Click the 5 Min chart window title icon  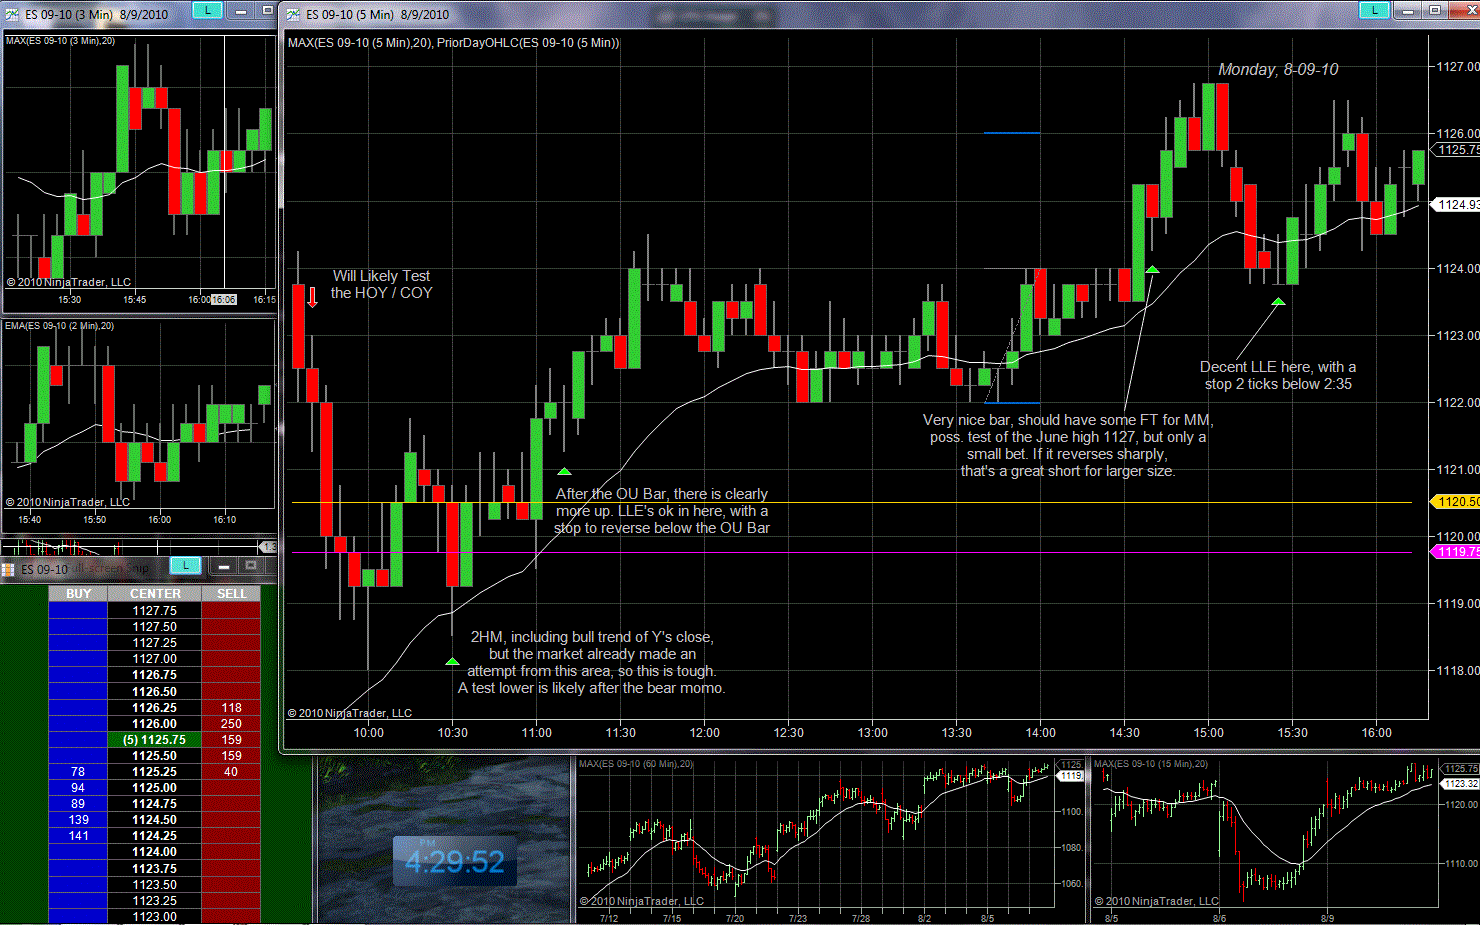tap(293, 14)
